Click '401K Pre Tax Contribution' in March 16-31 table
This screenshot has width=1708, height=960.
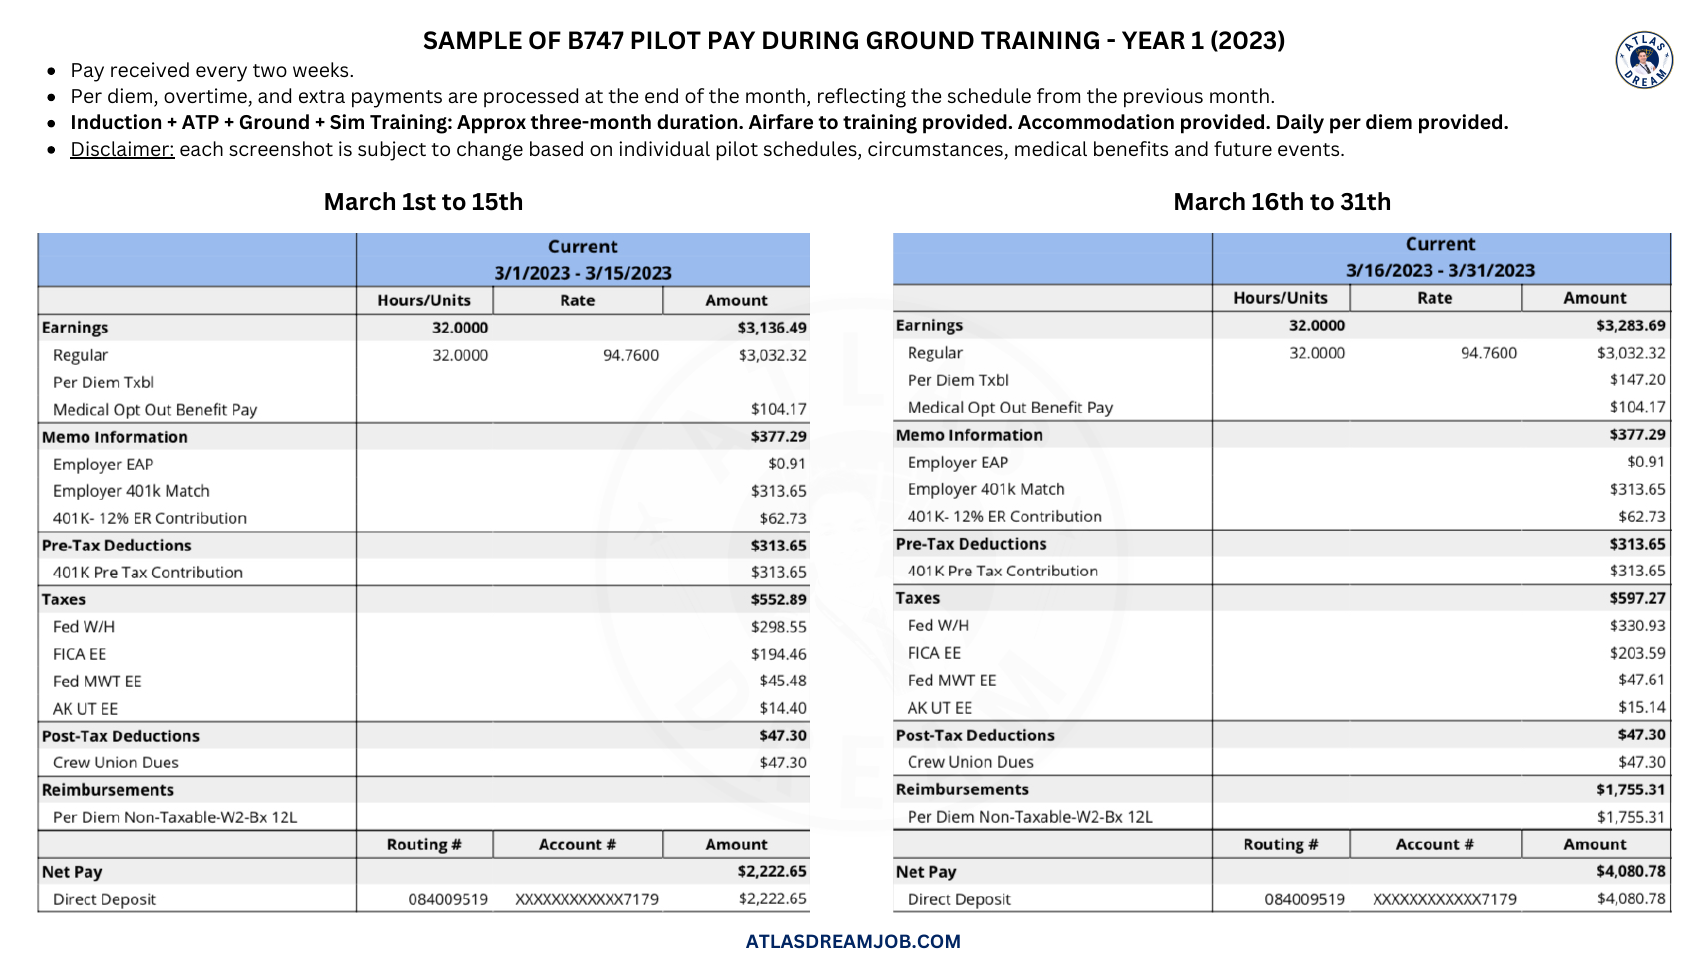coord(1002,571)
